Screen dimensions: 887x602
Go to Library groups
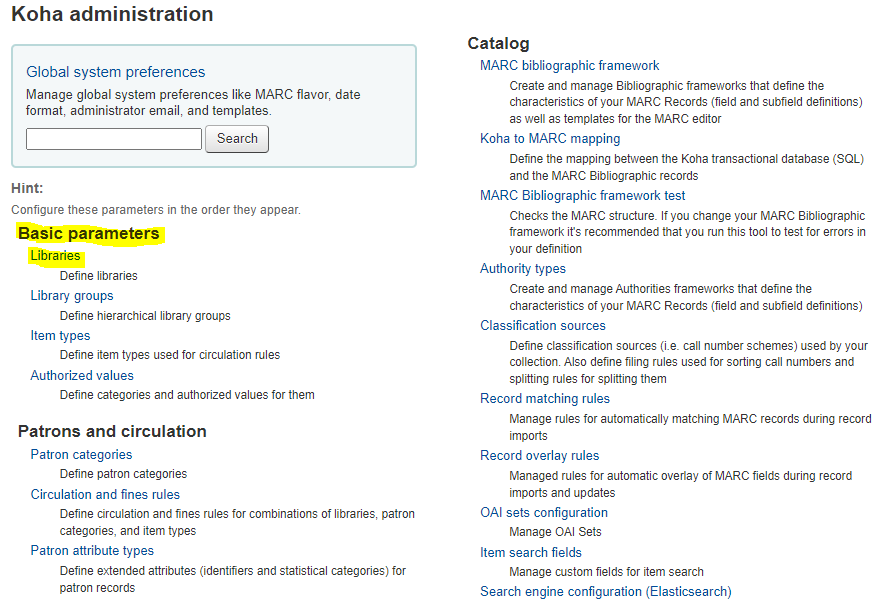tap(72, 296)
